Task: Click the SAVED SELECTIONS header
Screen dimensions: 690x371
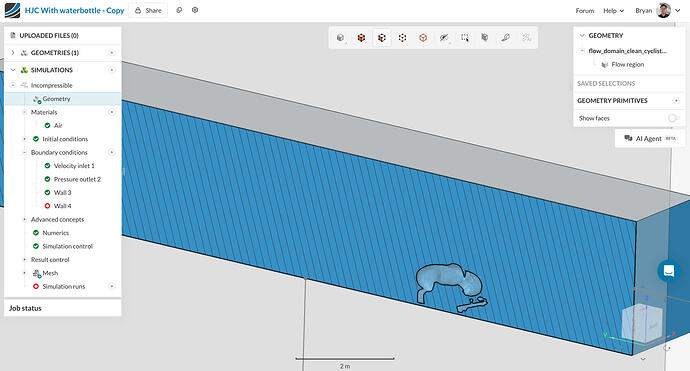Action: pos(606,84)
